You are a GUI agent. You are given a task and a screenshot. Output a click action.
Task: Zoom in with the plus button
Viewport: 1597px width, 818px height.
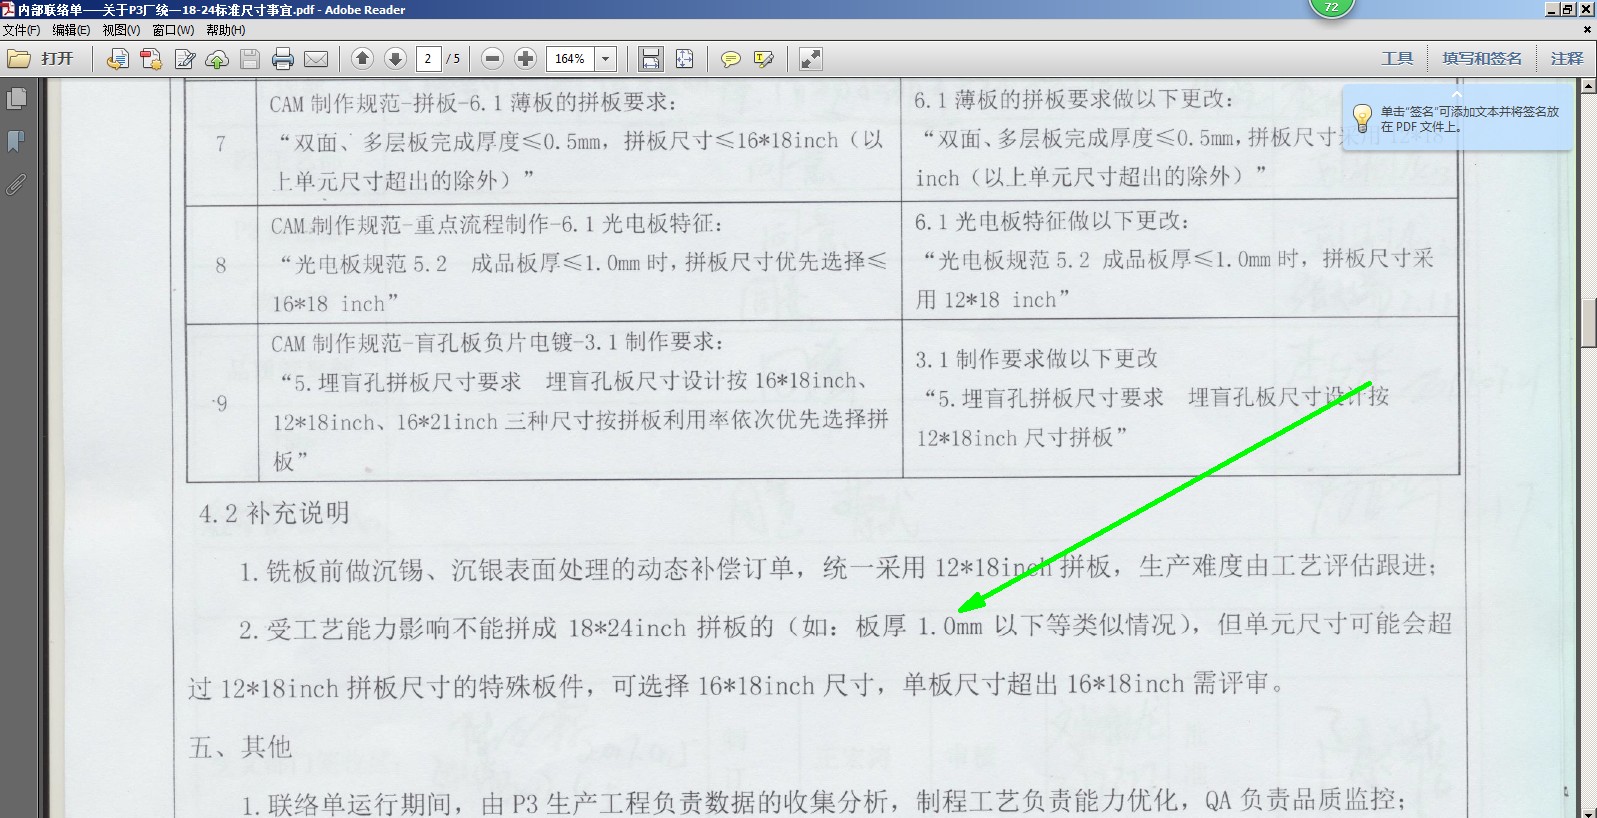pyautogui.click(x=525, y=59)
